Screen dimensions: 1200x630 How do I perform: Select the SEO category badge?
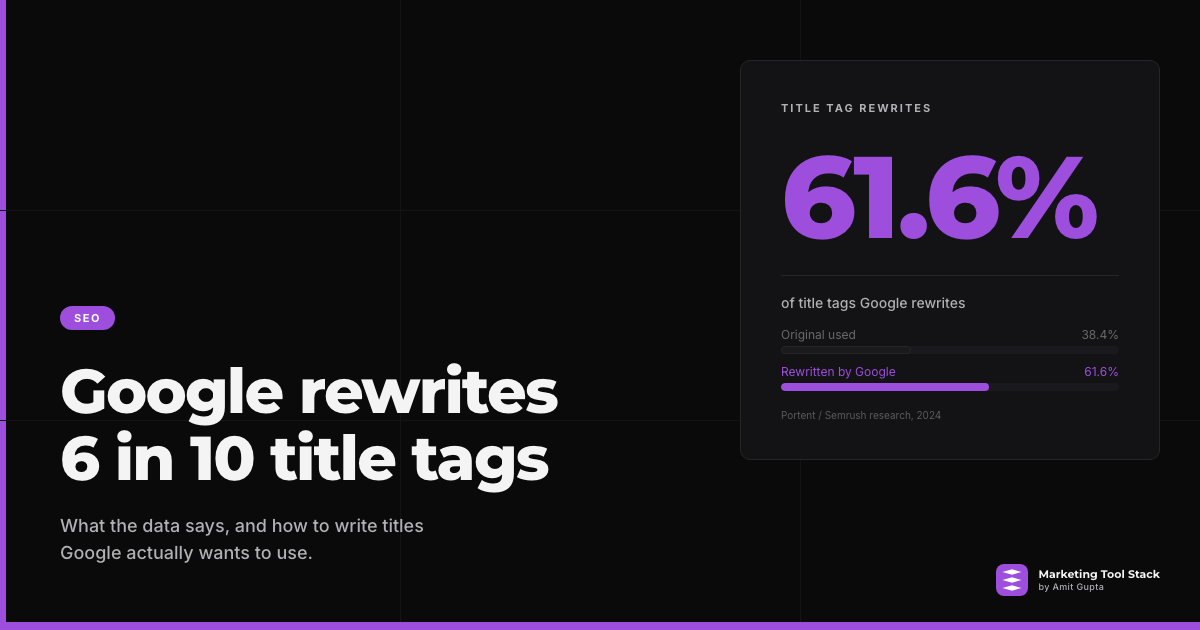[x=87, y=318]
